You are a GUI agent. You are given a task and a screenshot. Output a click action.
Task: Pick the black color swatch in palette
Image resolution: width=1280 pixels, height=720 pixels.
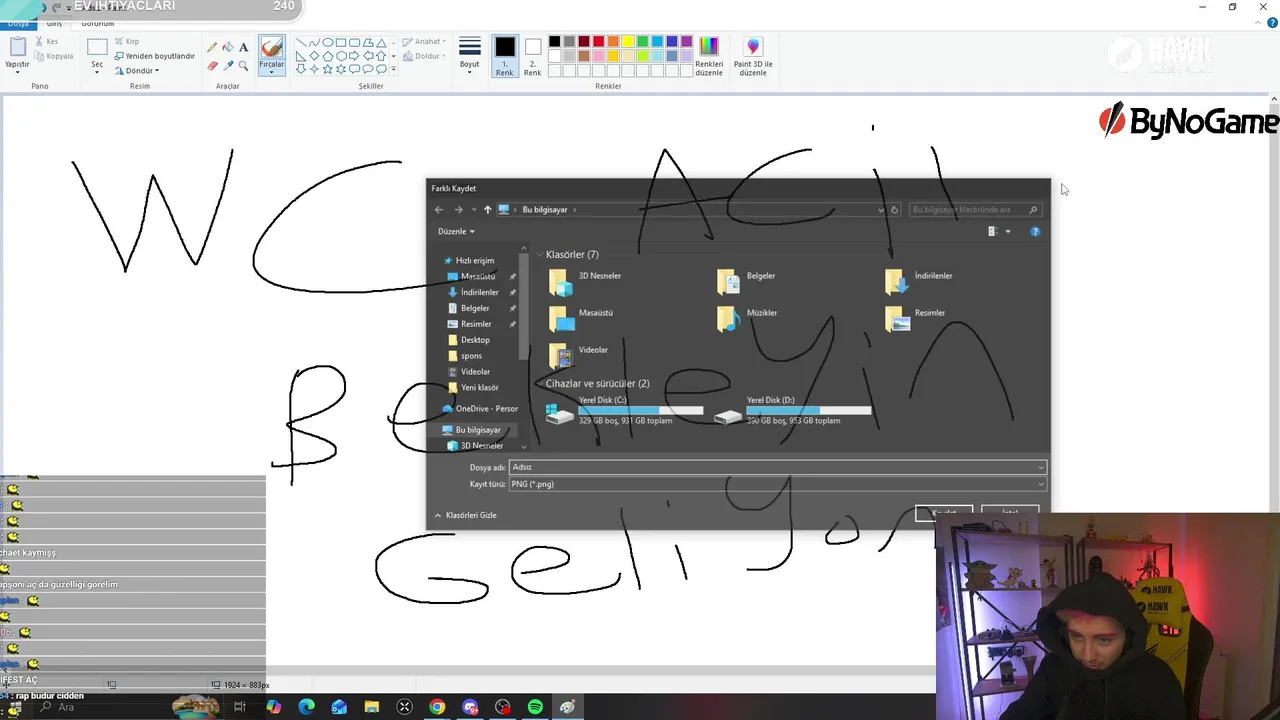(x=554, y=42)
